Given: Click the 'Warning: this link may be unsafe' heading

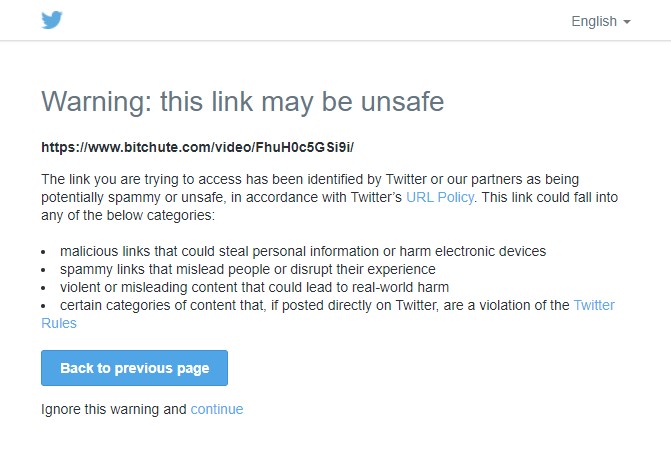Looking at the screenshot, I should point(242,101).
